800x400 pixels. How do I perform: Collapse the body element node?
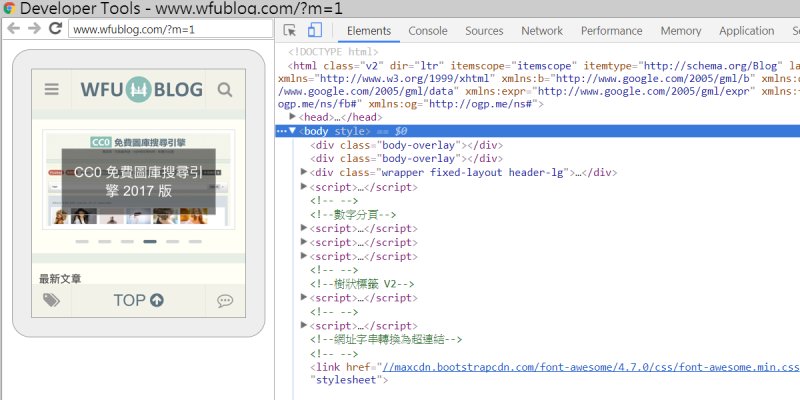tap(292, 131)
